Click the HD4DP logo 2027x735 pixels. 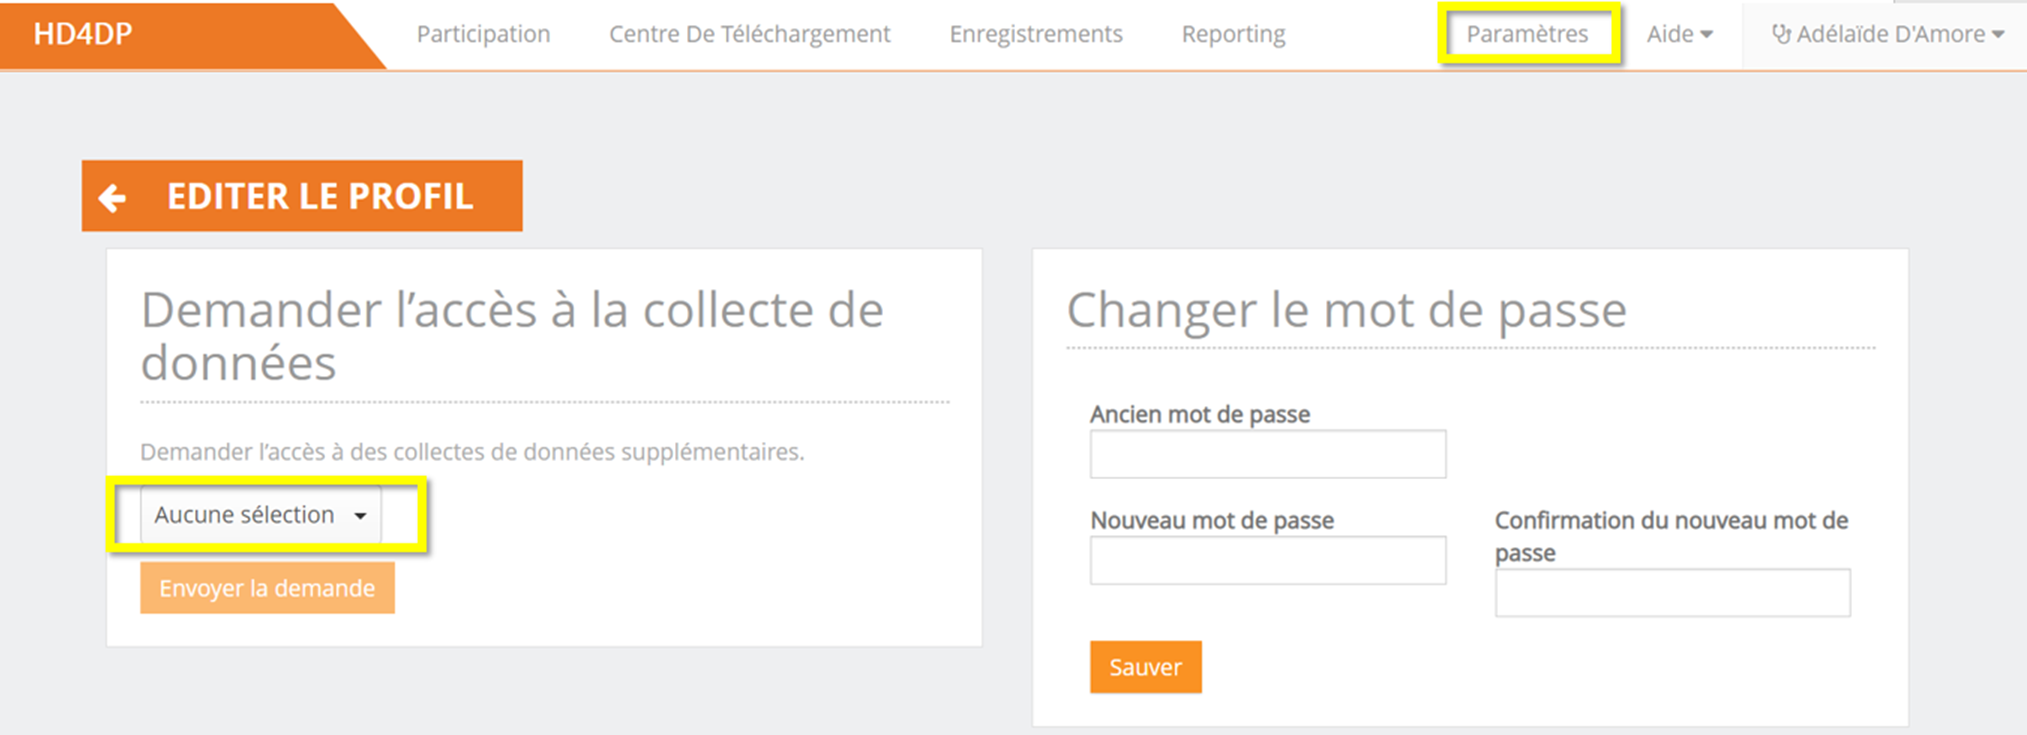pos(83,34)
